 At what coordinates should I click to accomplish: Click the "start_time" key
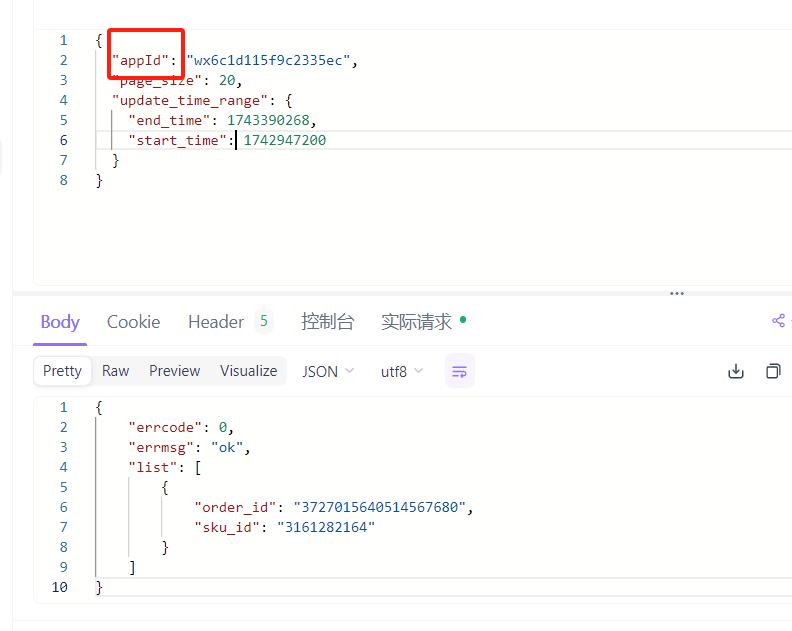click(x=177, y=140)
